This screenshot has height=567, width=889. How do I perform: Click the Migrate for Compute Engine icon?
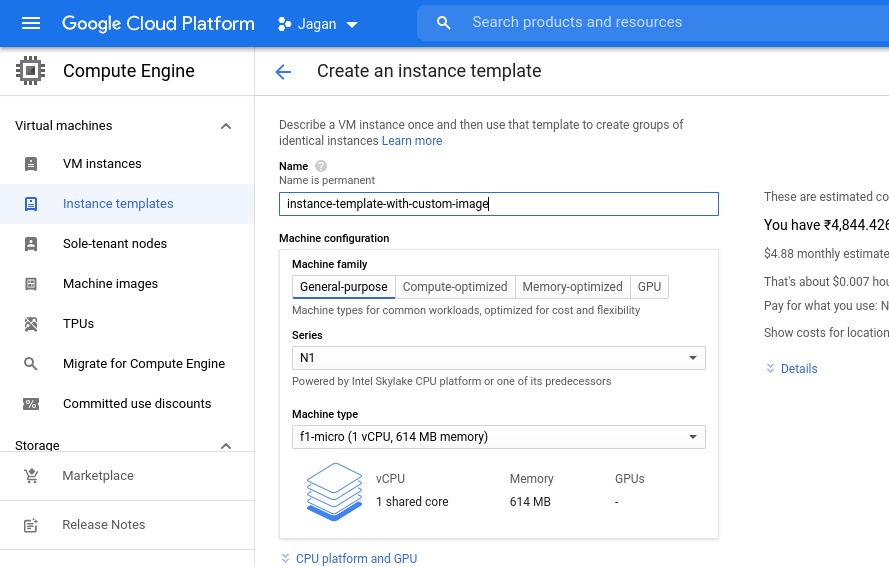point(31,364)
